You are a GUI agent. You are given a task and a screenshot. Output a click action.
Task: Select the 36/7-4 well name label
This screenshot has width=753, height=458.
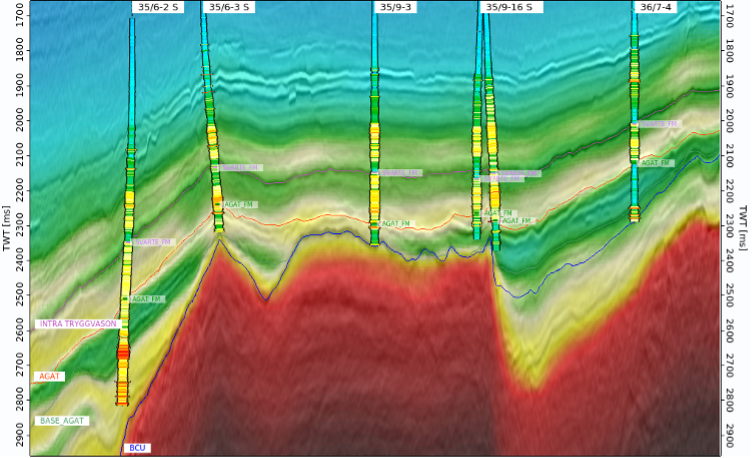[x=656, y=7]
